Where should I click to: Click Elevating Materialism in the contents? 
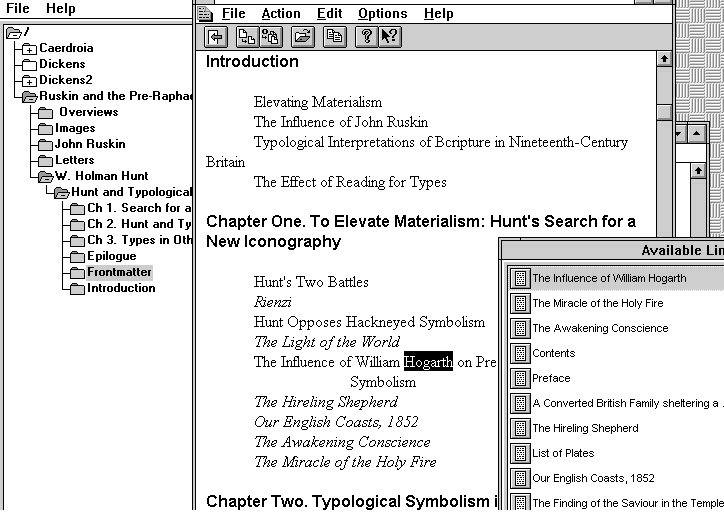tap(318, 102)
